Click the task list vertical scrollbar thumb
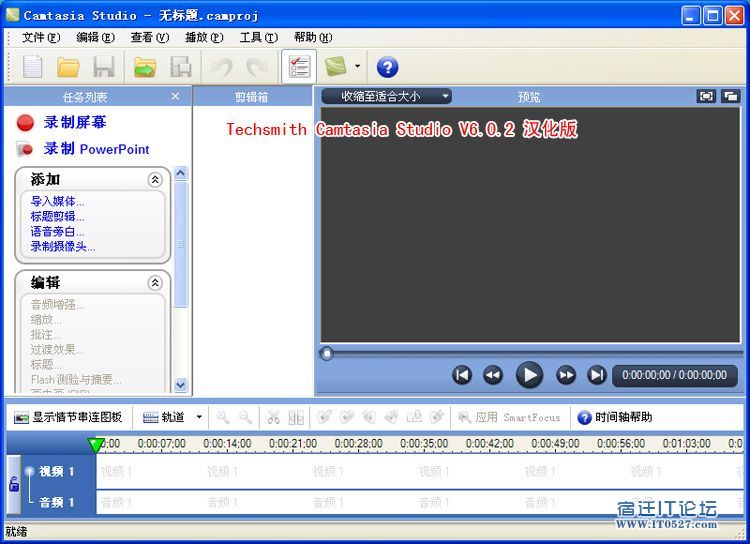The width and height of the screenshot is (750, 544). pyautogui.click(x=180, y=244)
